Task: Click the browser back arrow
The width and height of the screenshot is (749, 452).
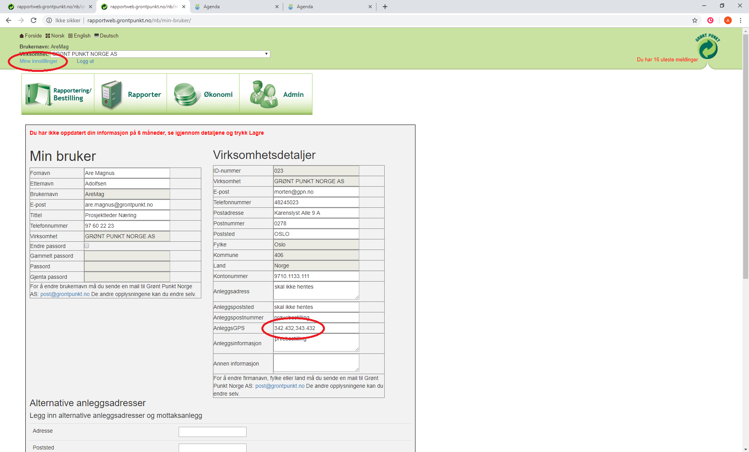Action: pos(8,21)
